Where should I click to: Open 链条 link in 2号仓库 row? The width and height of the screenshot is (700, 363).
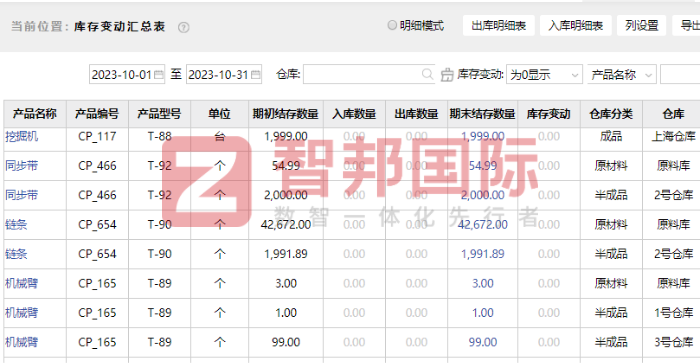[16, 254]
